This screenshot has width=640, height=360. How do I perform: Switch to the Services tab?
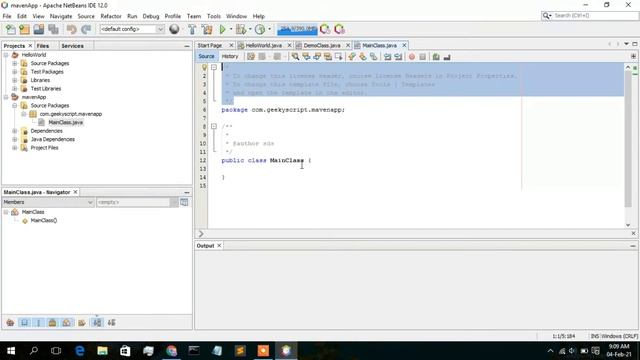click(x=72, y=46)
